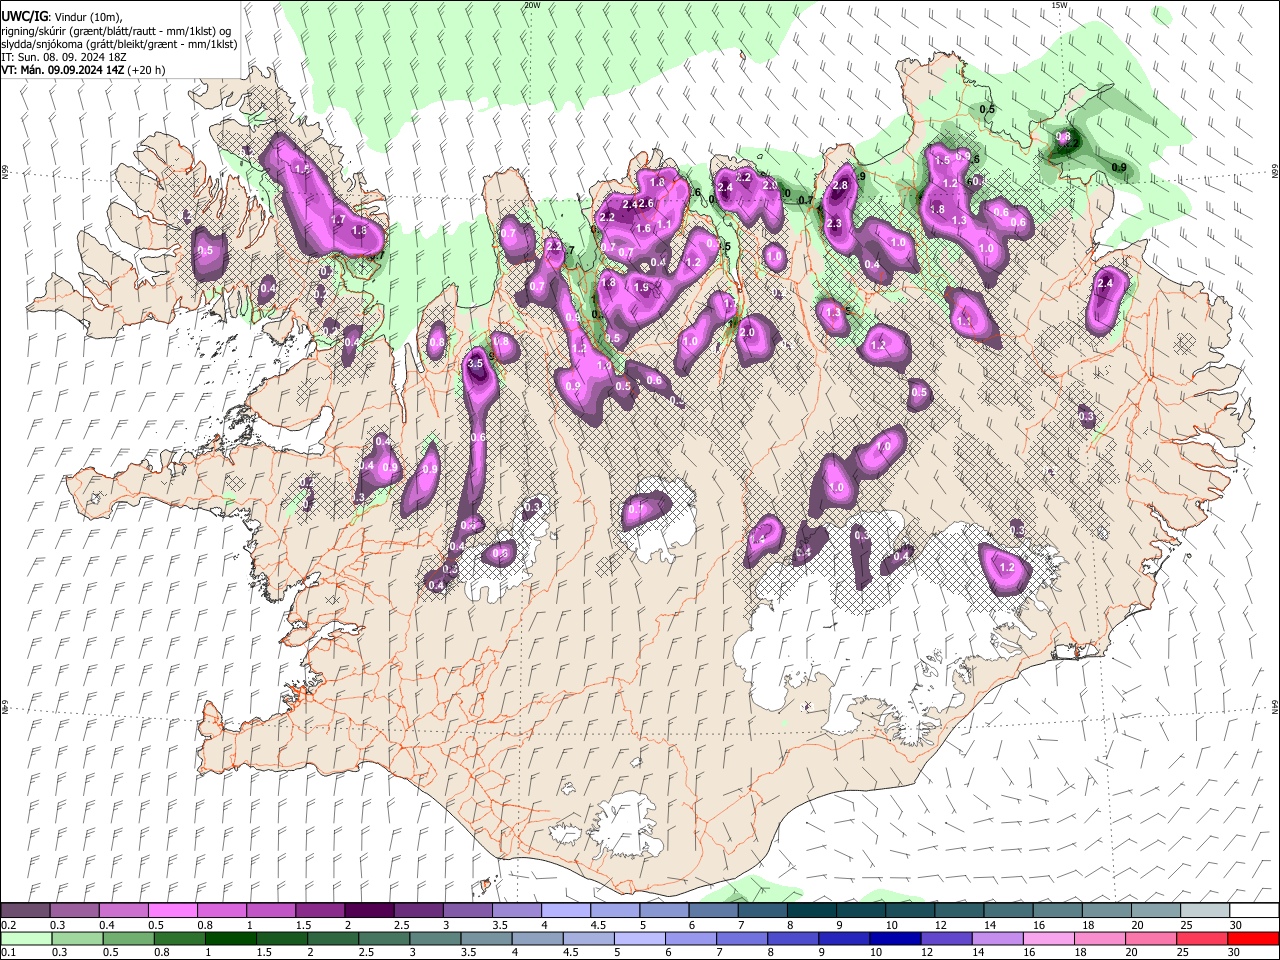
Task: Select the dark teal 8 swatch, upper legend
Action: (811, 911)
